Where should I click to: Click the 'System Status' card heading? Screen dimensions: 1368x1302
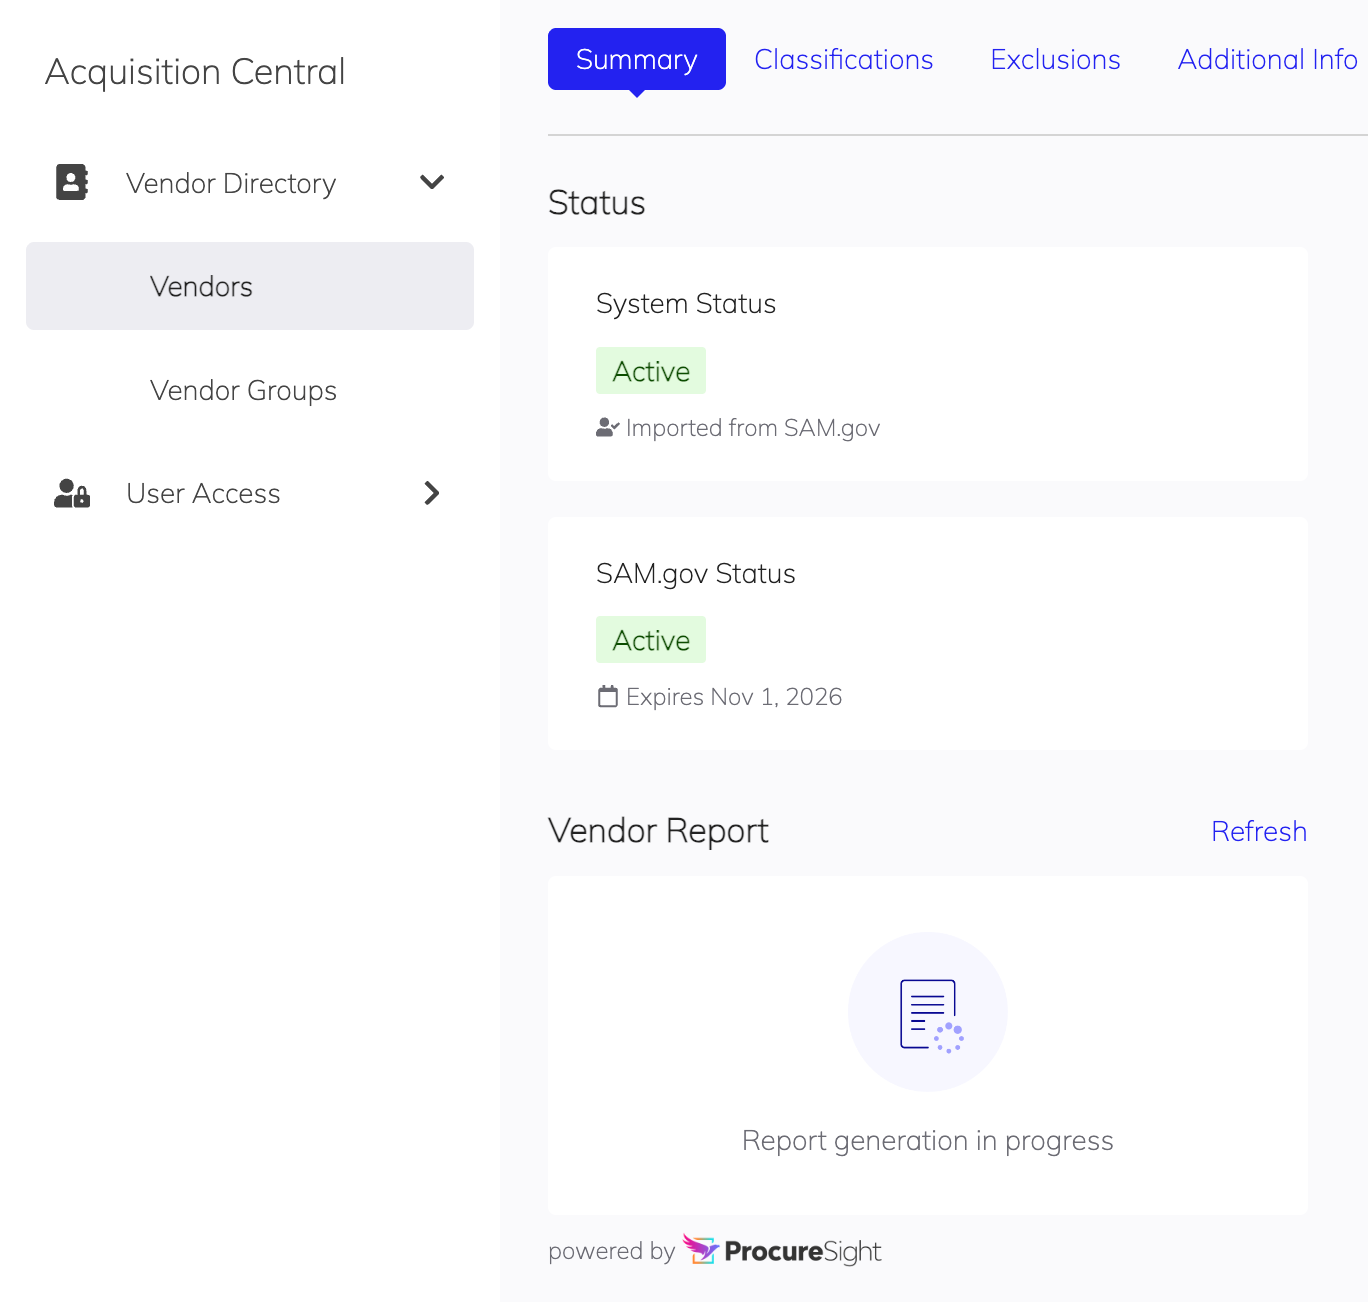point(686,303)
